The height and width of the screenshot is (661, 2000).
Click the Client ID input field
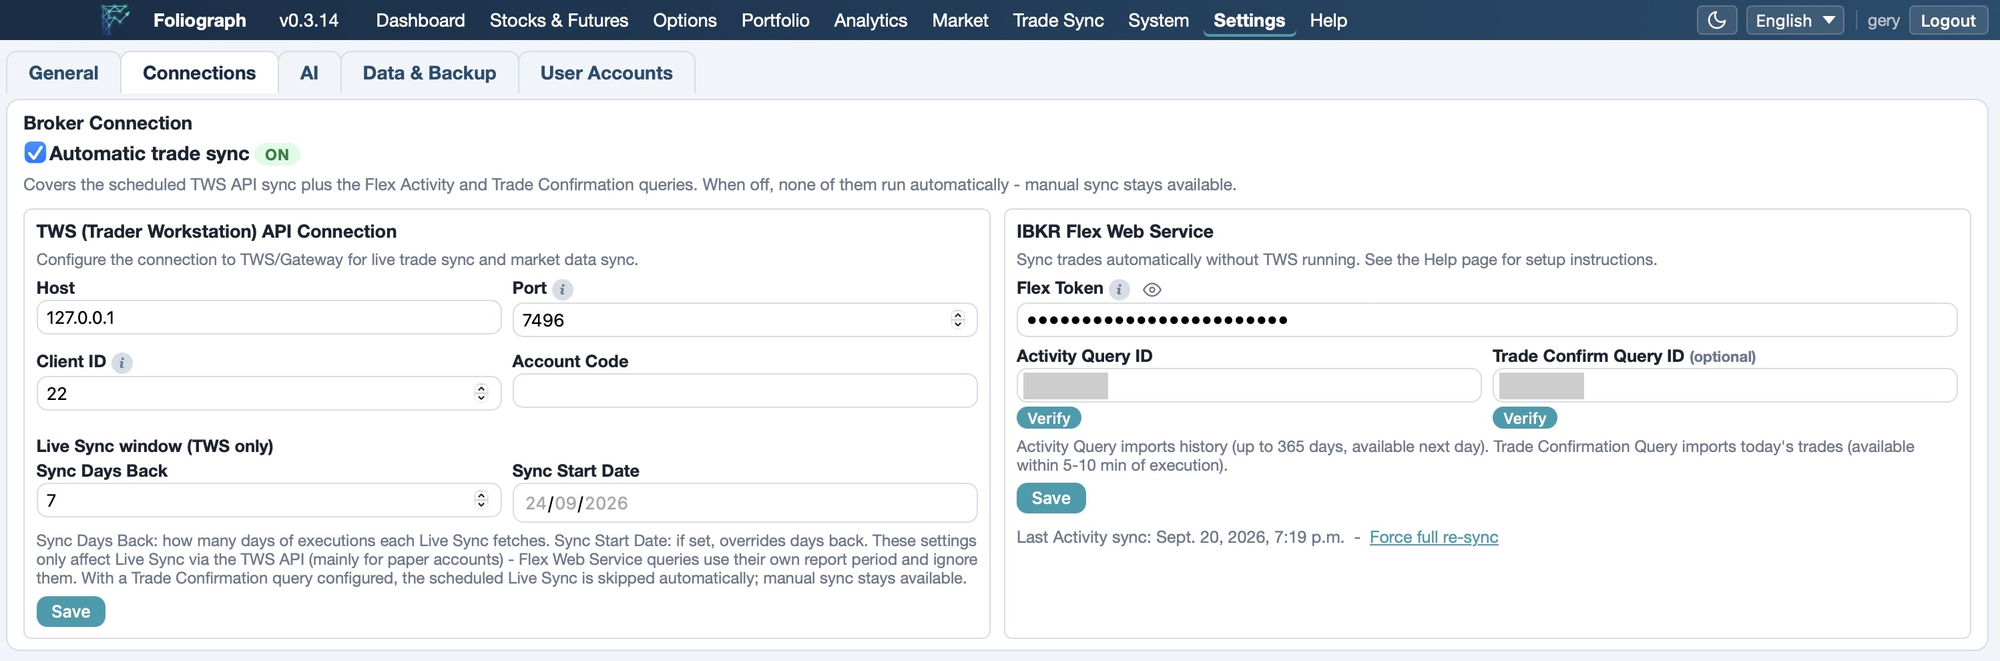269,393
